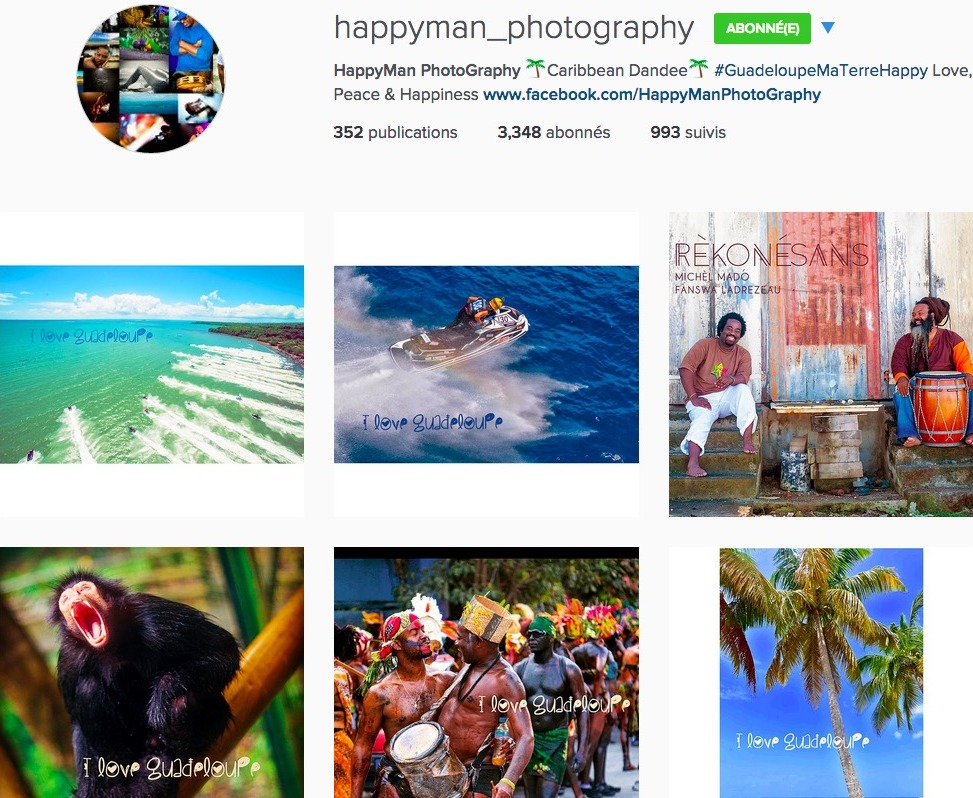Viewport: 973px width, 798px height.
Task: Click the HappyMan PhotoGraphy bold display name
Action: click(427, 70)
